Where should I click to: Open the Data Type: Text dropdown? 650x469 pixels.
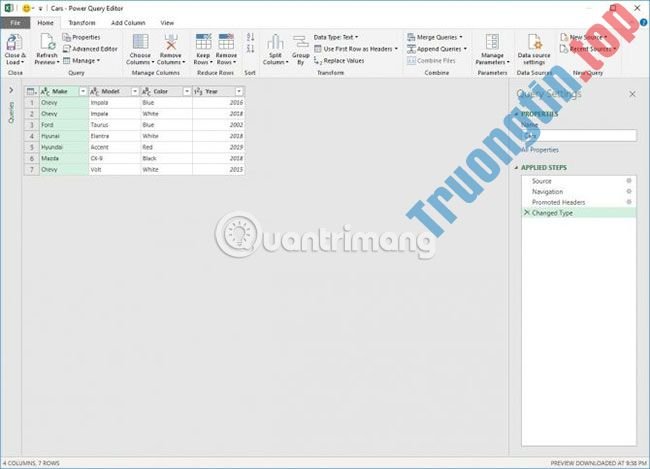[336, 37]
